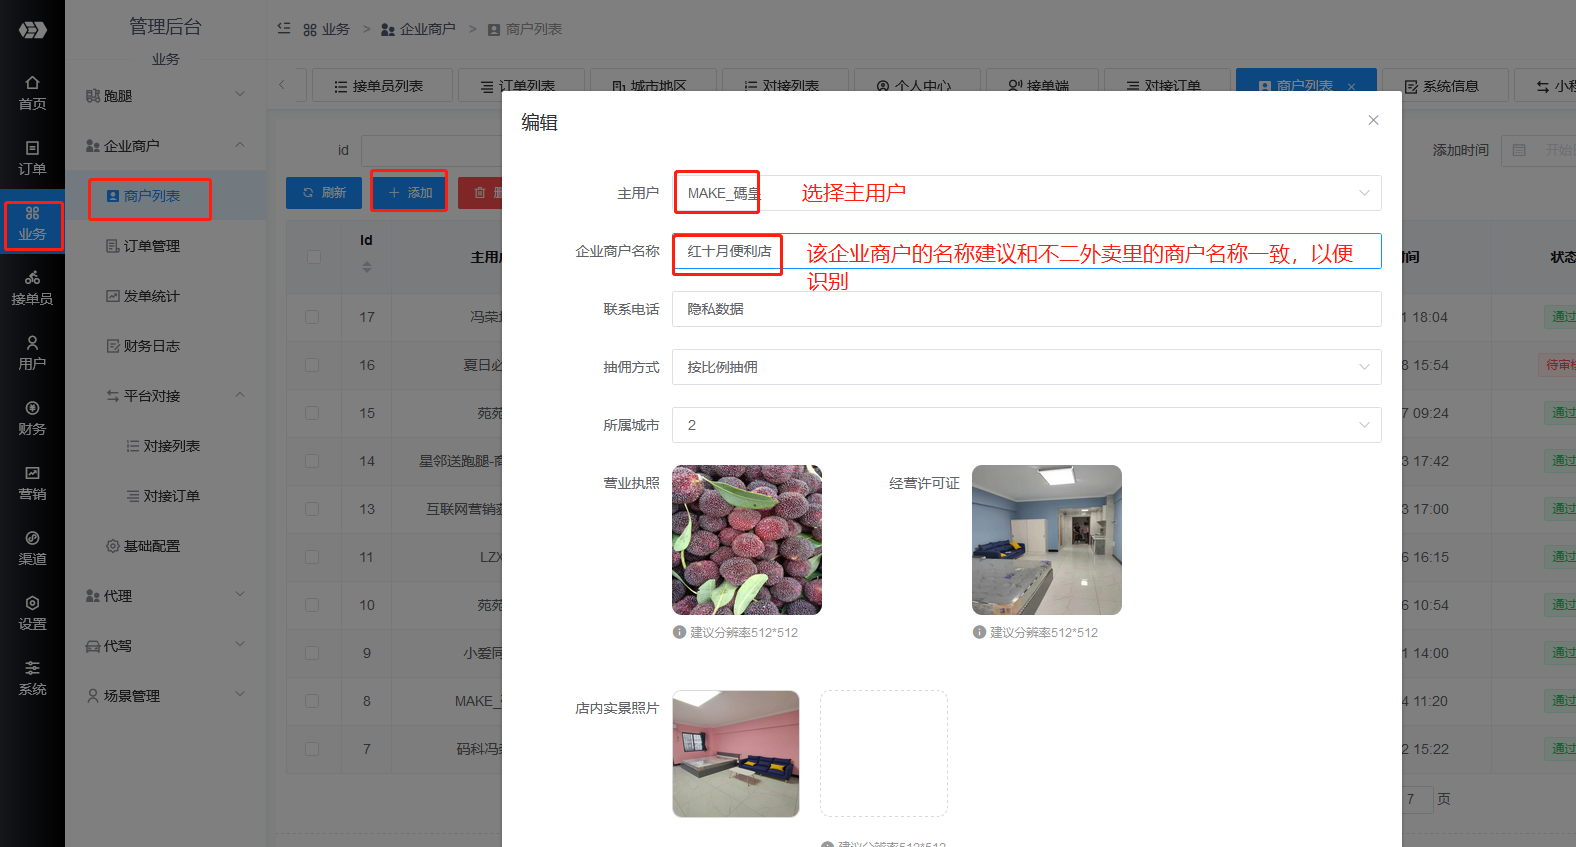This screenshot has width=1576, height=847.
Task: Close the 编辑 dialog with X icon
Action: (x=1373, y=120)
